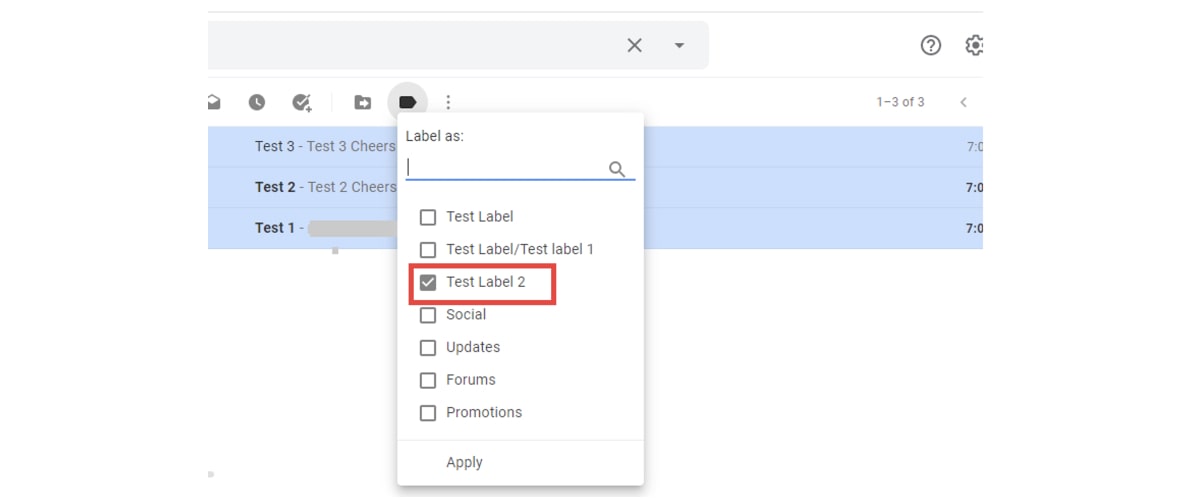Go to newer page chevron
Viewport: 1200px width, 500px height.
964,102
